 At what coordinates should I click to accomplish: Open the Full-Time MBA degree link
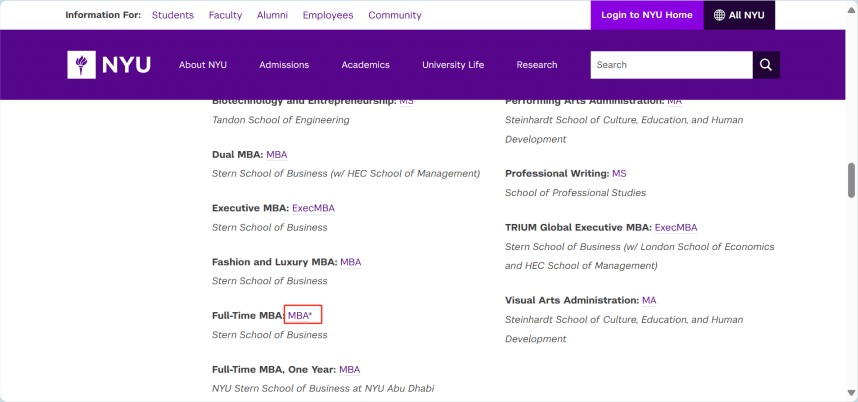300,316
